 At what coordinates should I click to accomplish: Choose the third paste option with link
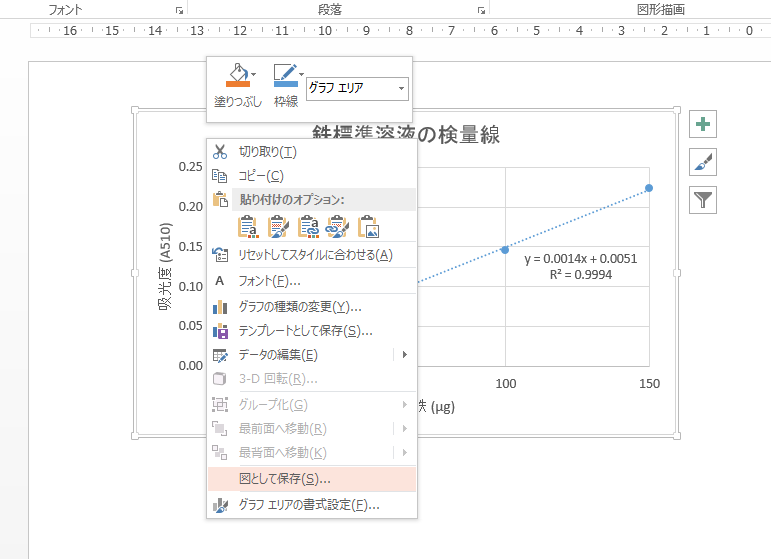click(x=308, y=227)
